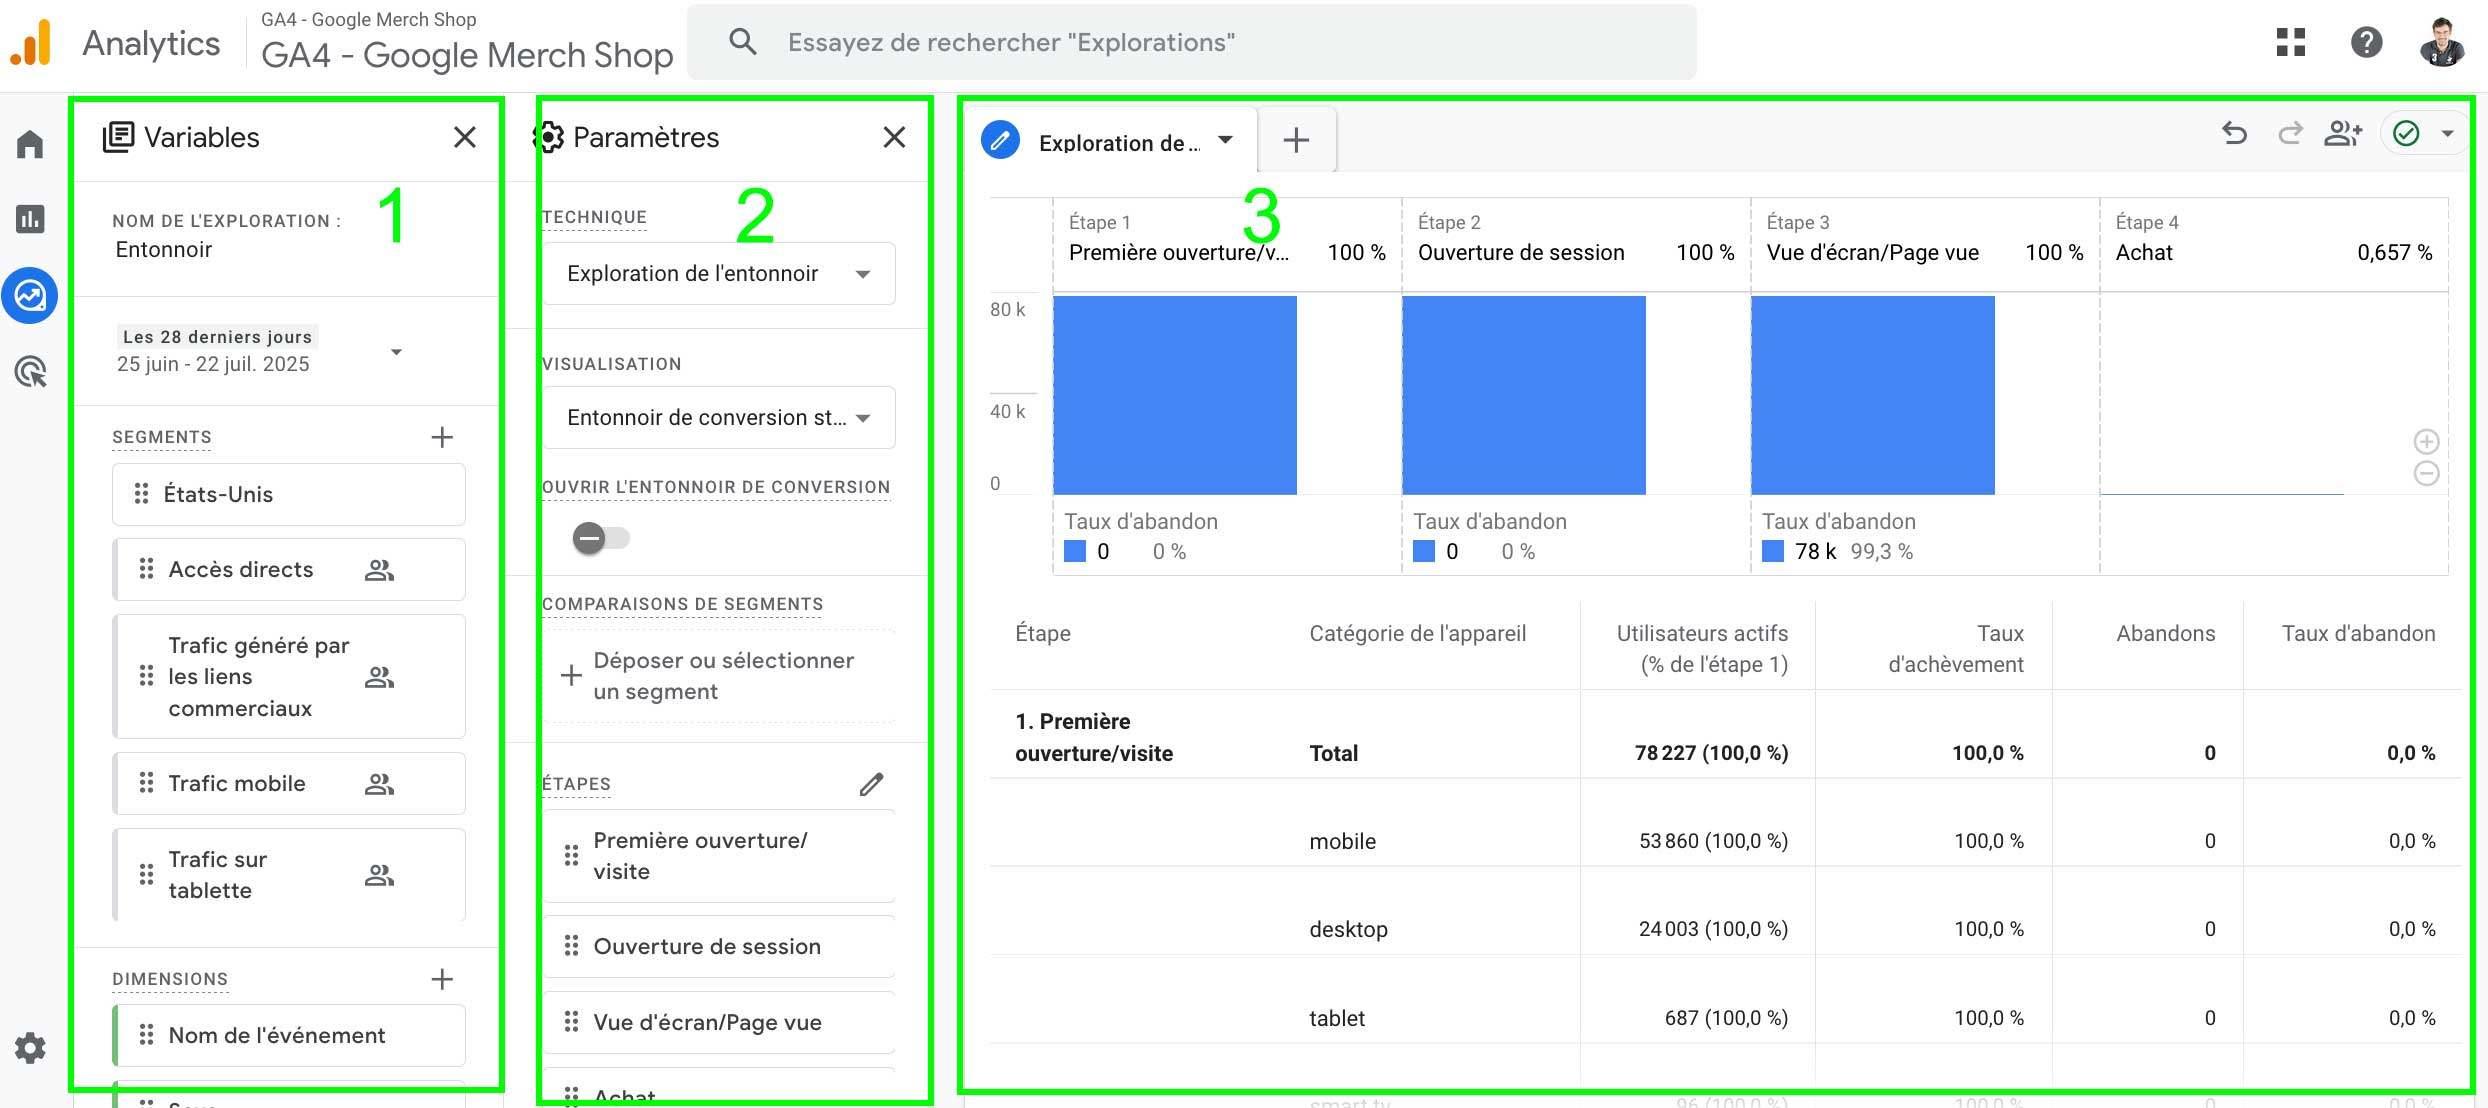Close the Variables panel
2488x1108 pixels.
pos(464,137)
